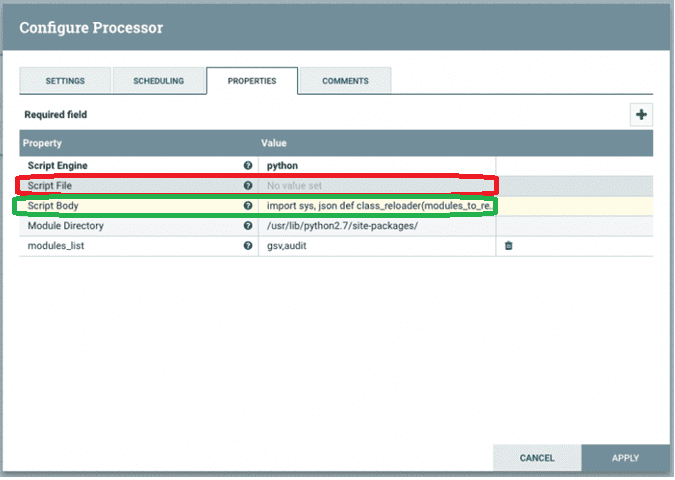The width and height of the screenshot is (675, 480).
Task: Click help icon beside Script Body
Action: pyautogui.click(x=247, y=206)
